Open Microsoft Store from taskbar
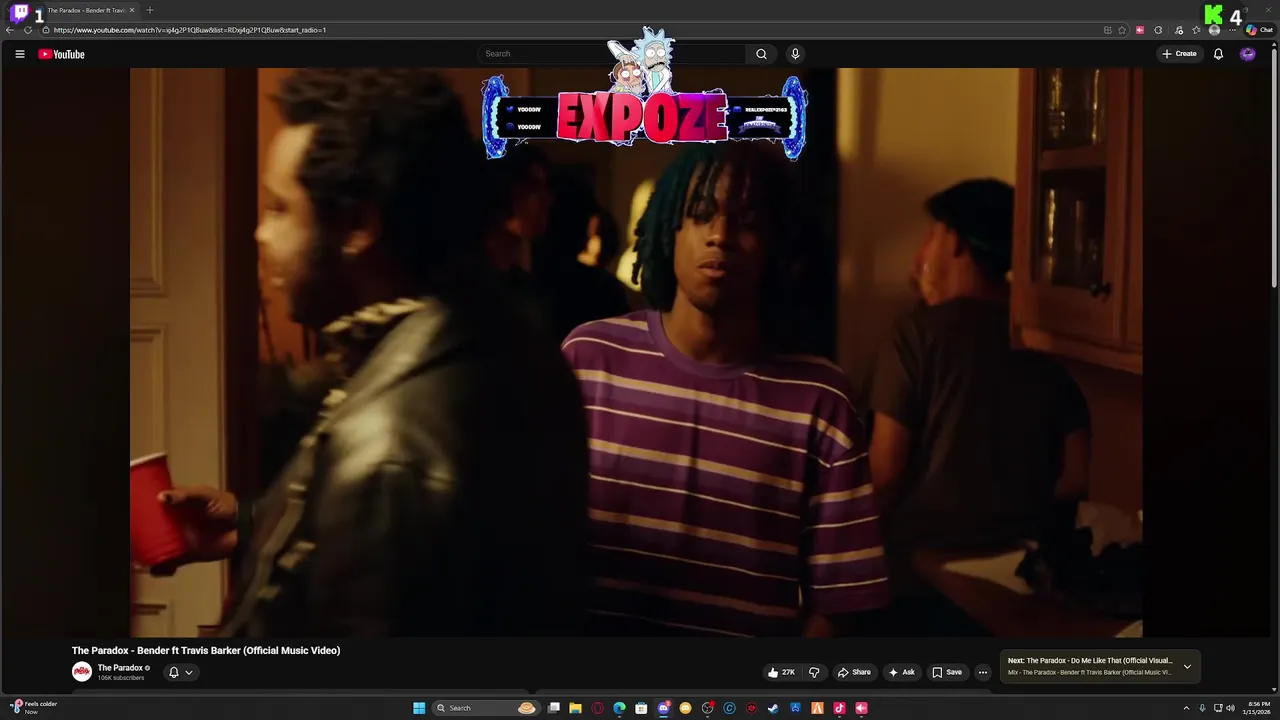 tap(641, 708)
